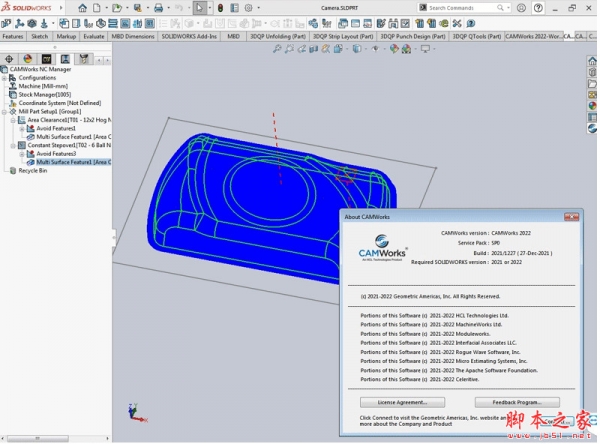
Task: Select Multi Surface Feature1 under Avoid Features1
Action: click(73, 137)
